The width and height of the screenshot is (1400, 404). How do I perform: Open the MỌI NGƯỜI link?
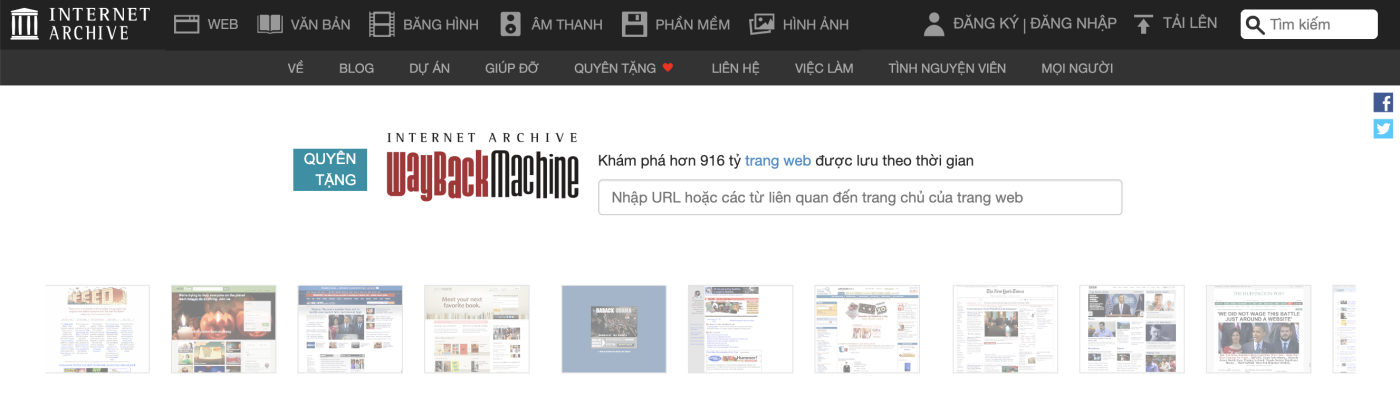[1077, 68]
